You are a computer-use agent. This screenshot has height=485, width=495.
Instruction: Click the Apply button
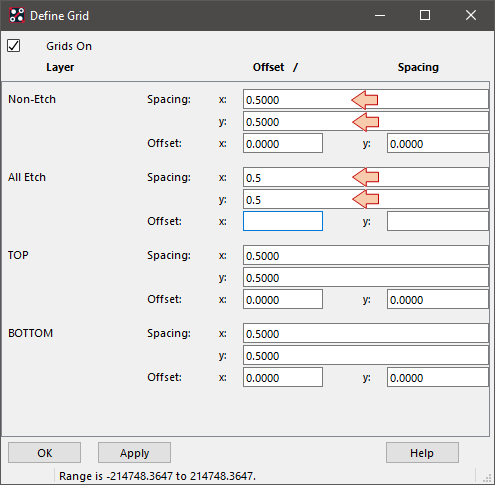click(x=134, y=453)
